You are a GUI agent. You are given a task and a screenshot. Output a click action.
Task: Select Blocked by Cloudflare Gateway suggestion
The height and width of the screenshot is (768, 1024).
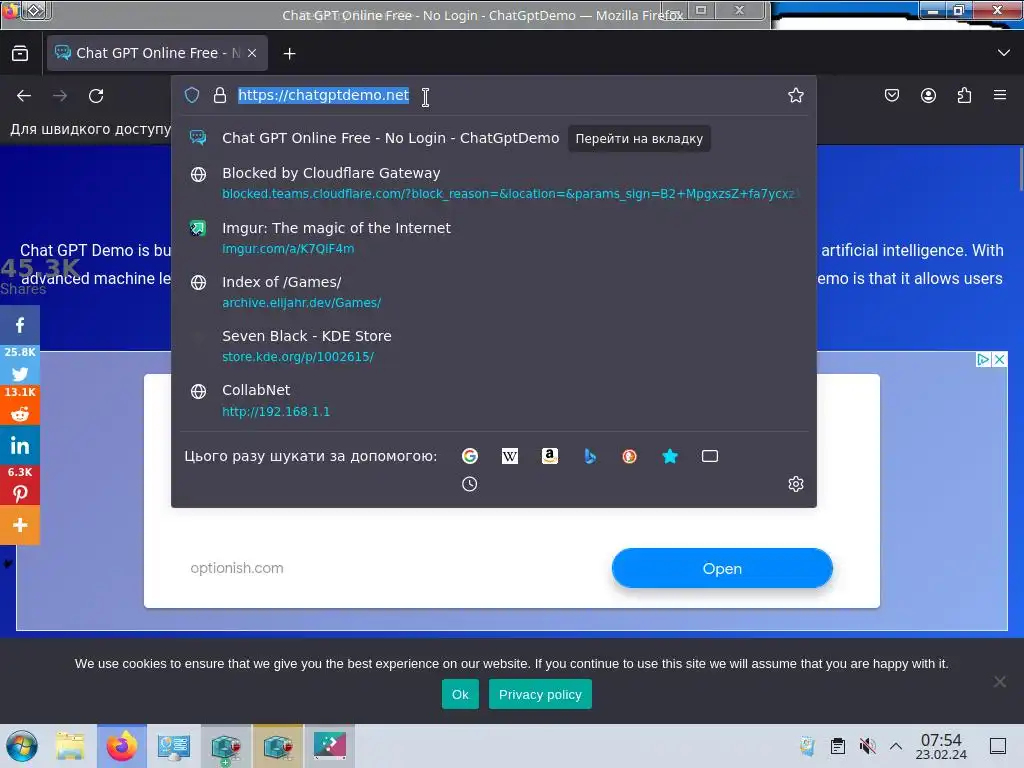[x=494, y=183]
